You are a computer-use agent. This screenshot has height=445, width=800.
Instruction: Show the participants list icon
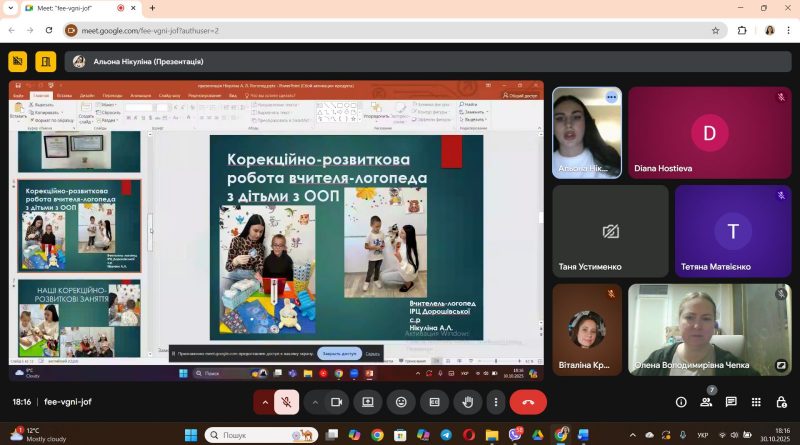coord(706,402)
